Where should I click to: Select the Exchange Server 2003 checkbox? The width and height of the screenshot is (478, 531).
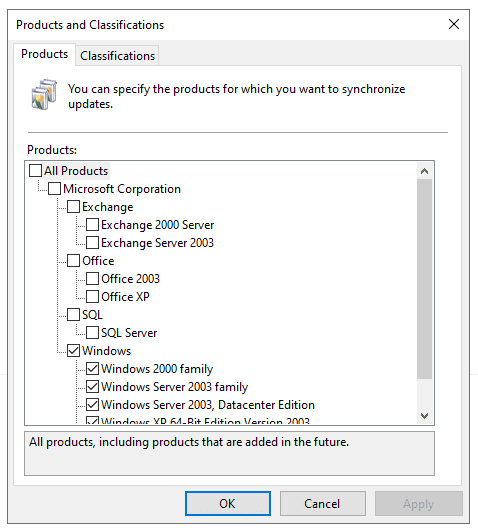92,242
